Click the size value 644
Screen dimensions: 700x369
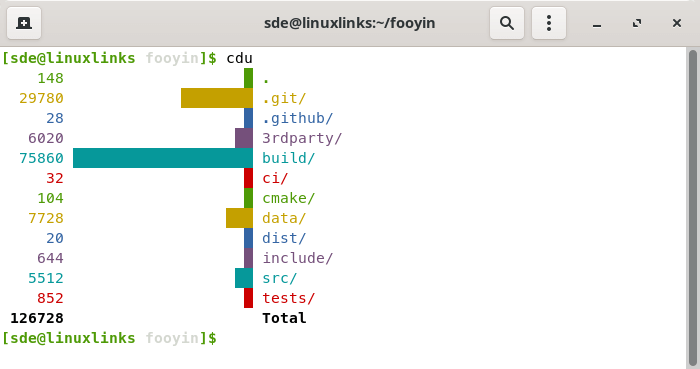coord(50,258)
